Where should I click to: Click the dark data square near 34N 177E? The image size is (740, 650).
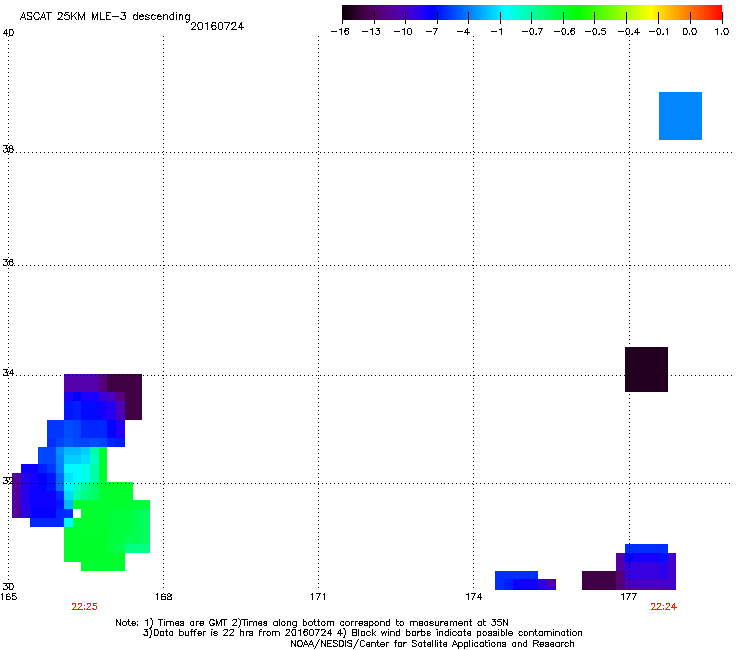coord(646,369)
